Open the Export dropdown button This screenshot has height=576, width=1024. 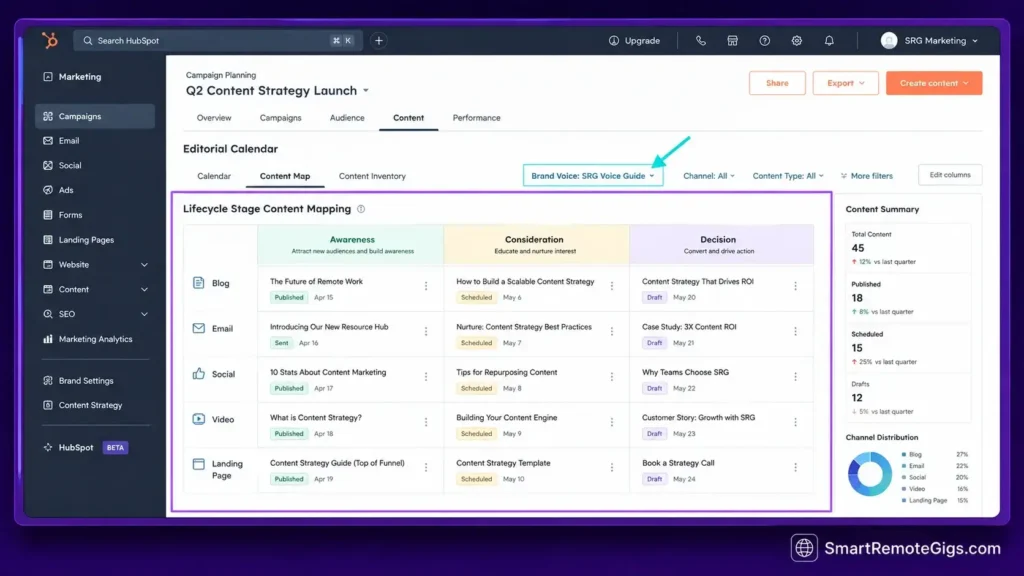[x=845, y=83]
